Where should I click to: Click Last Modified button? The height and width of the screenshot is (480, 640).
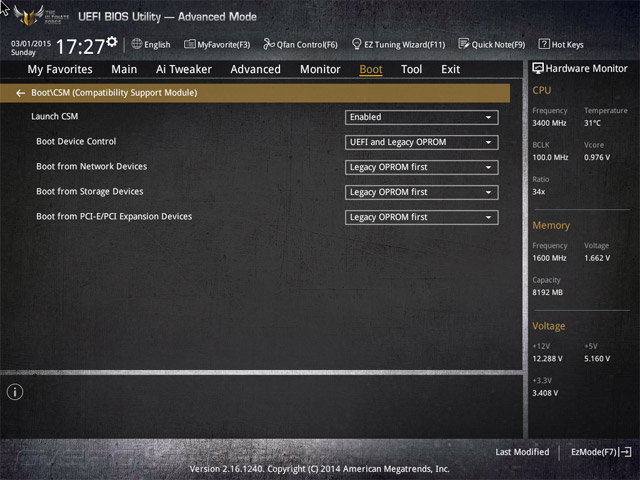point(522,452)
